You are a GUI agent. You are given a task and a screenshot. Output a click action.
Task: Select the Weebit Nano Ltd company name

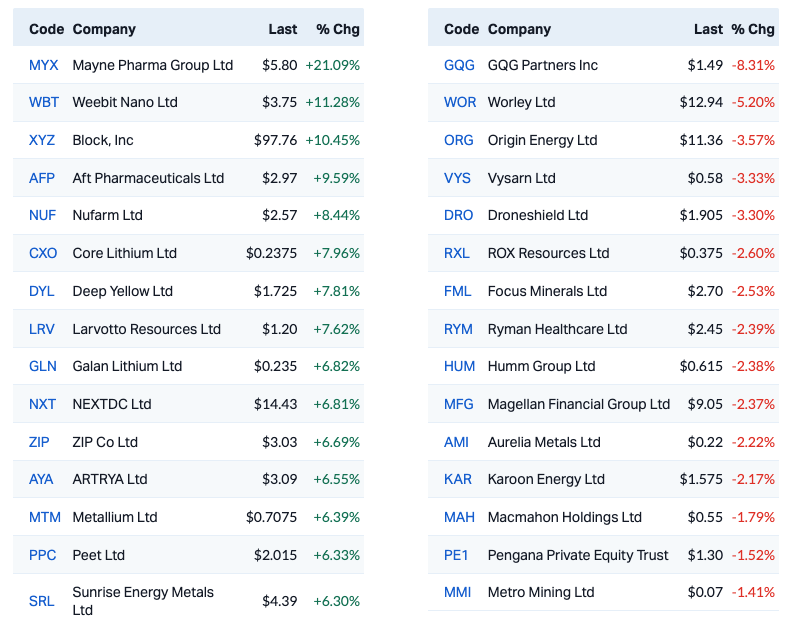coord(125,102)
